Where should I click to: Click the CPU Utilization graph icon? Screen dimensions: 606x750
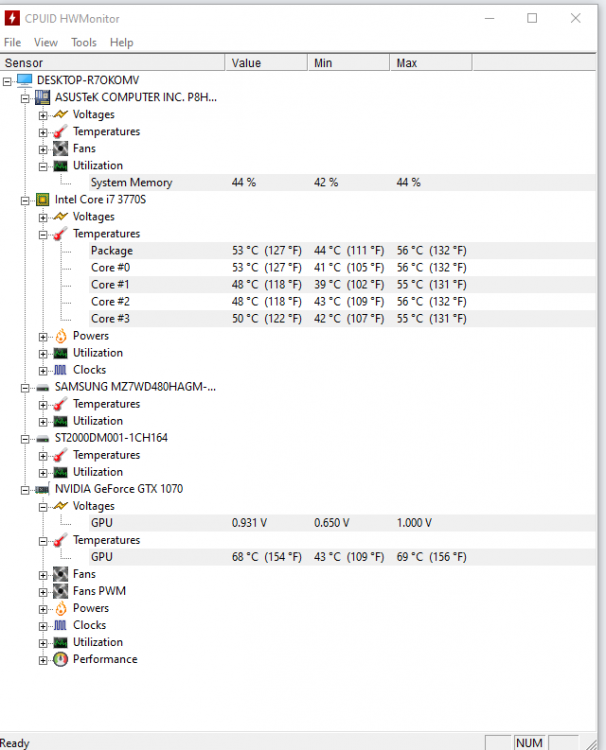[x=60, y=353]
